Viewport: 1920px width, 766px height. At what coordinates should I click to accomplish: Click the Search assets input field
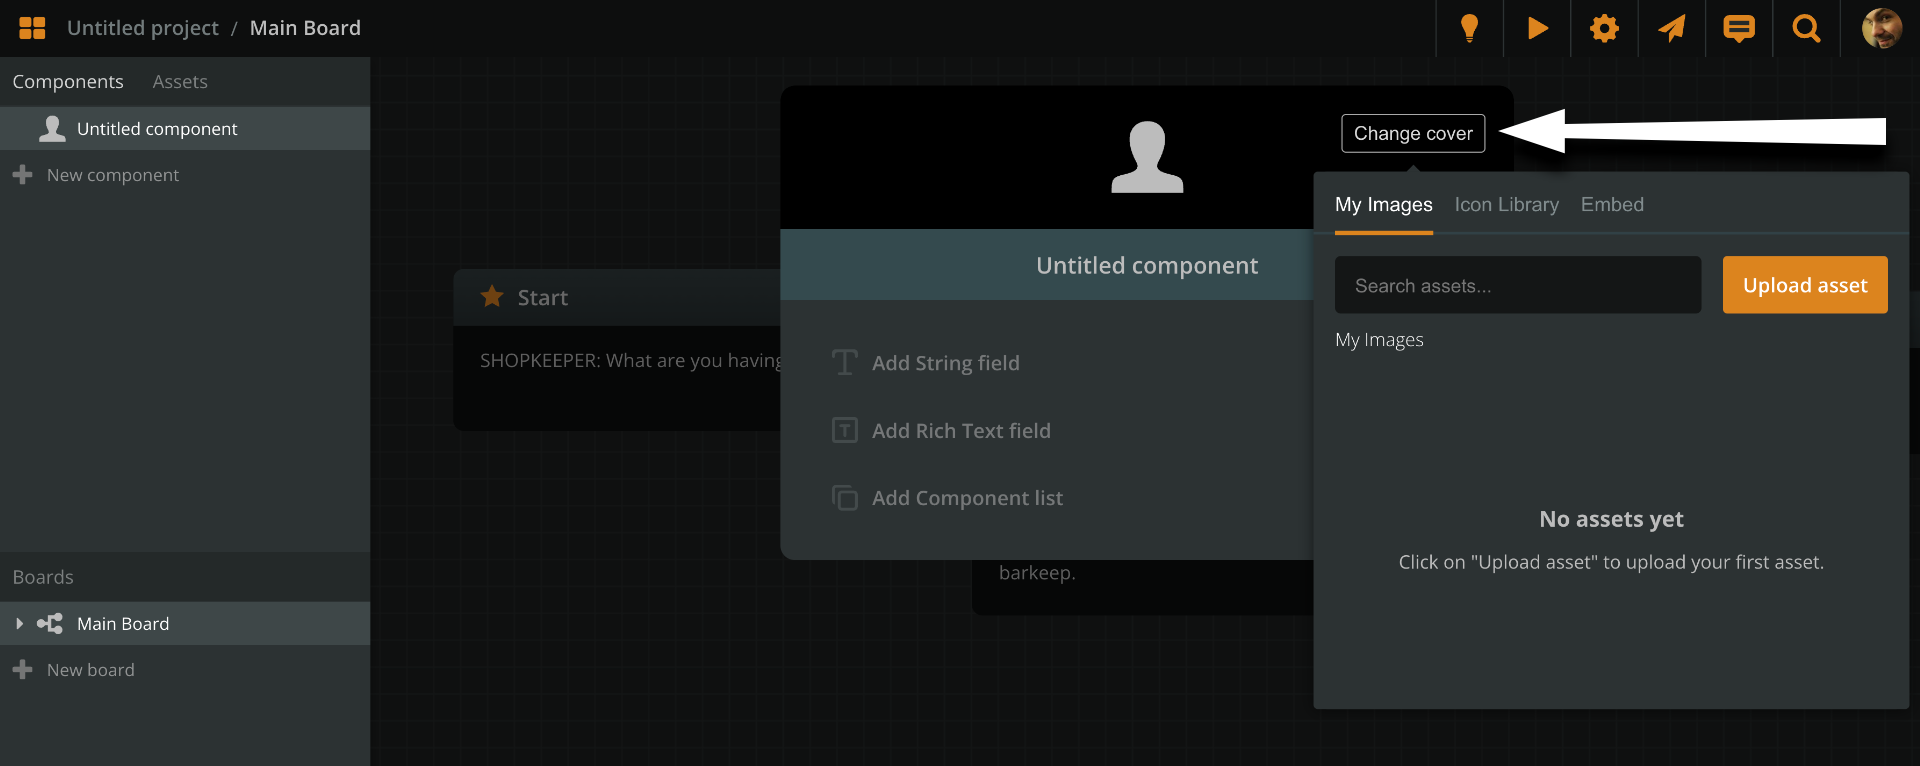(x=1517, y=286)
